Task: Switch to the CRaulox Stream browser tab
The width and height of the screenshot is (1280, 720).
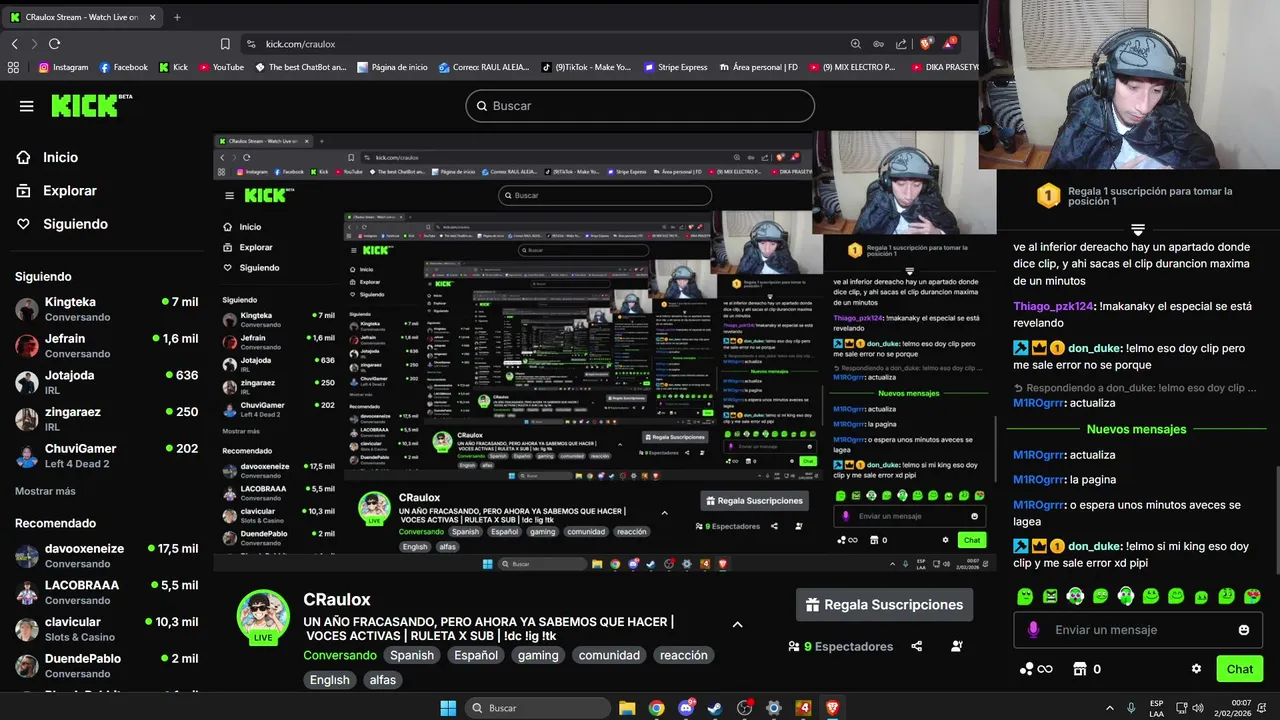Action: [80, 17]
